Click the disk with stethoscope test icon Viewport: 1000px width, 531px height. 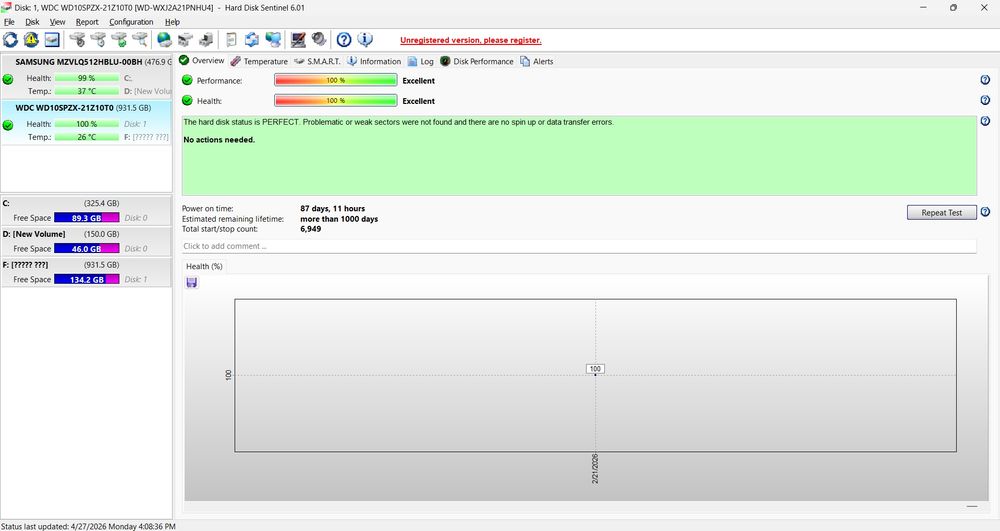77,40
